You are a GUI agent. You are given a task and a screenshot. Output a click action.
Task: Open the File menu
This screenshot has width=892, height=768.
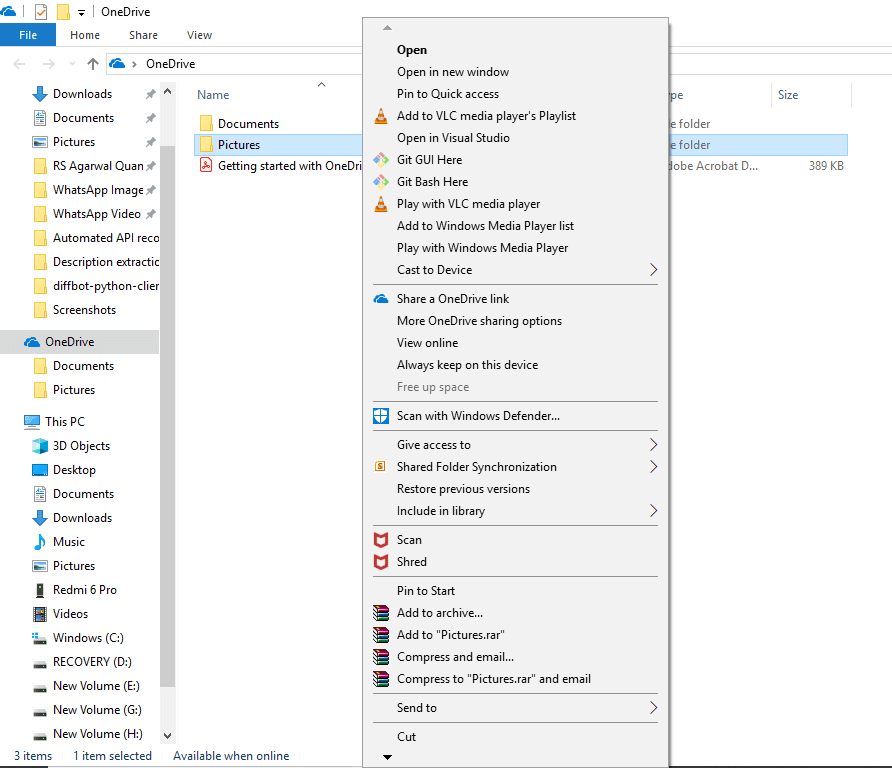[x=28, y=34]
